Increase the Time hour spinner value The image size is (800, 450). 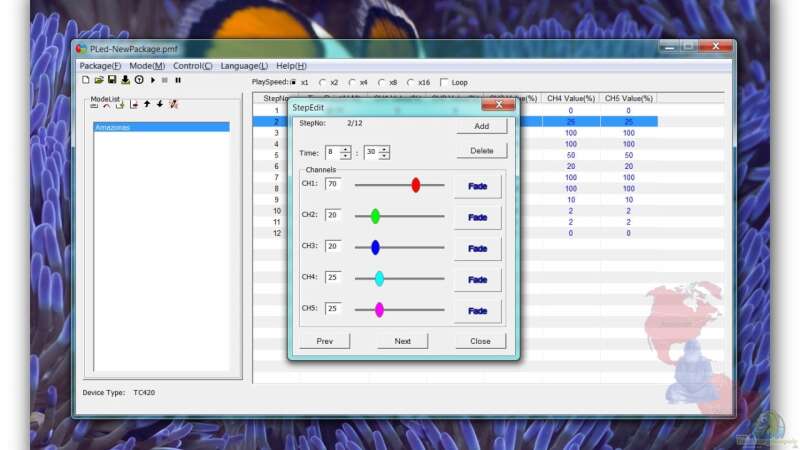point(345,149)
